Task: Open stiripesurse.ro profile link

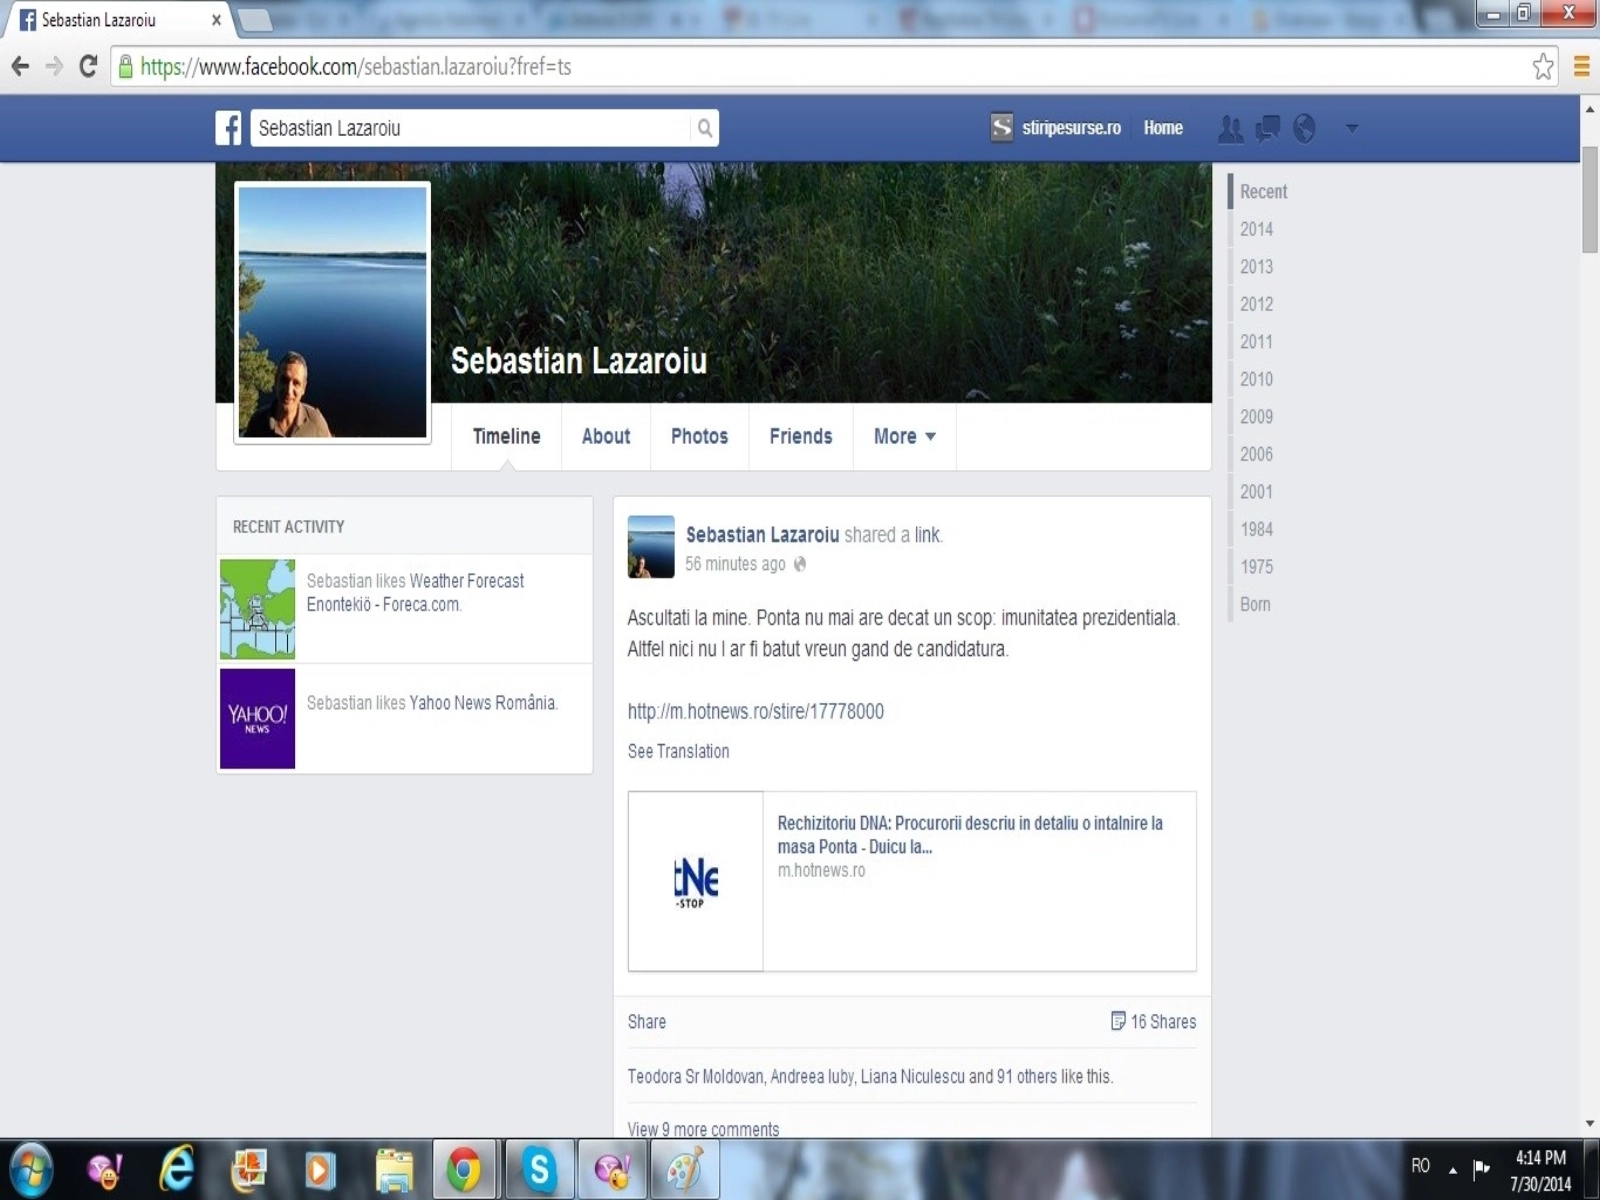Action: tap(1056, 128)
